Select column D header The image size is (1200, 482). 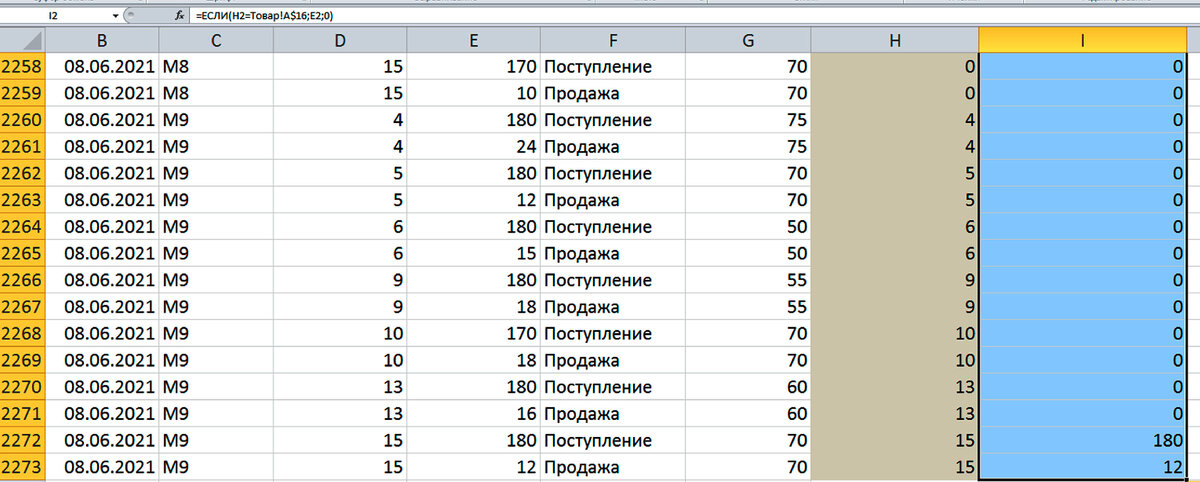[340, 40]
